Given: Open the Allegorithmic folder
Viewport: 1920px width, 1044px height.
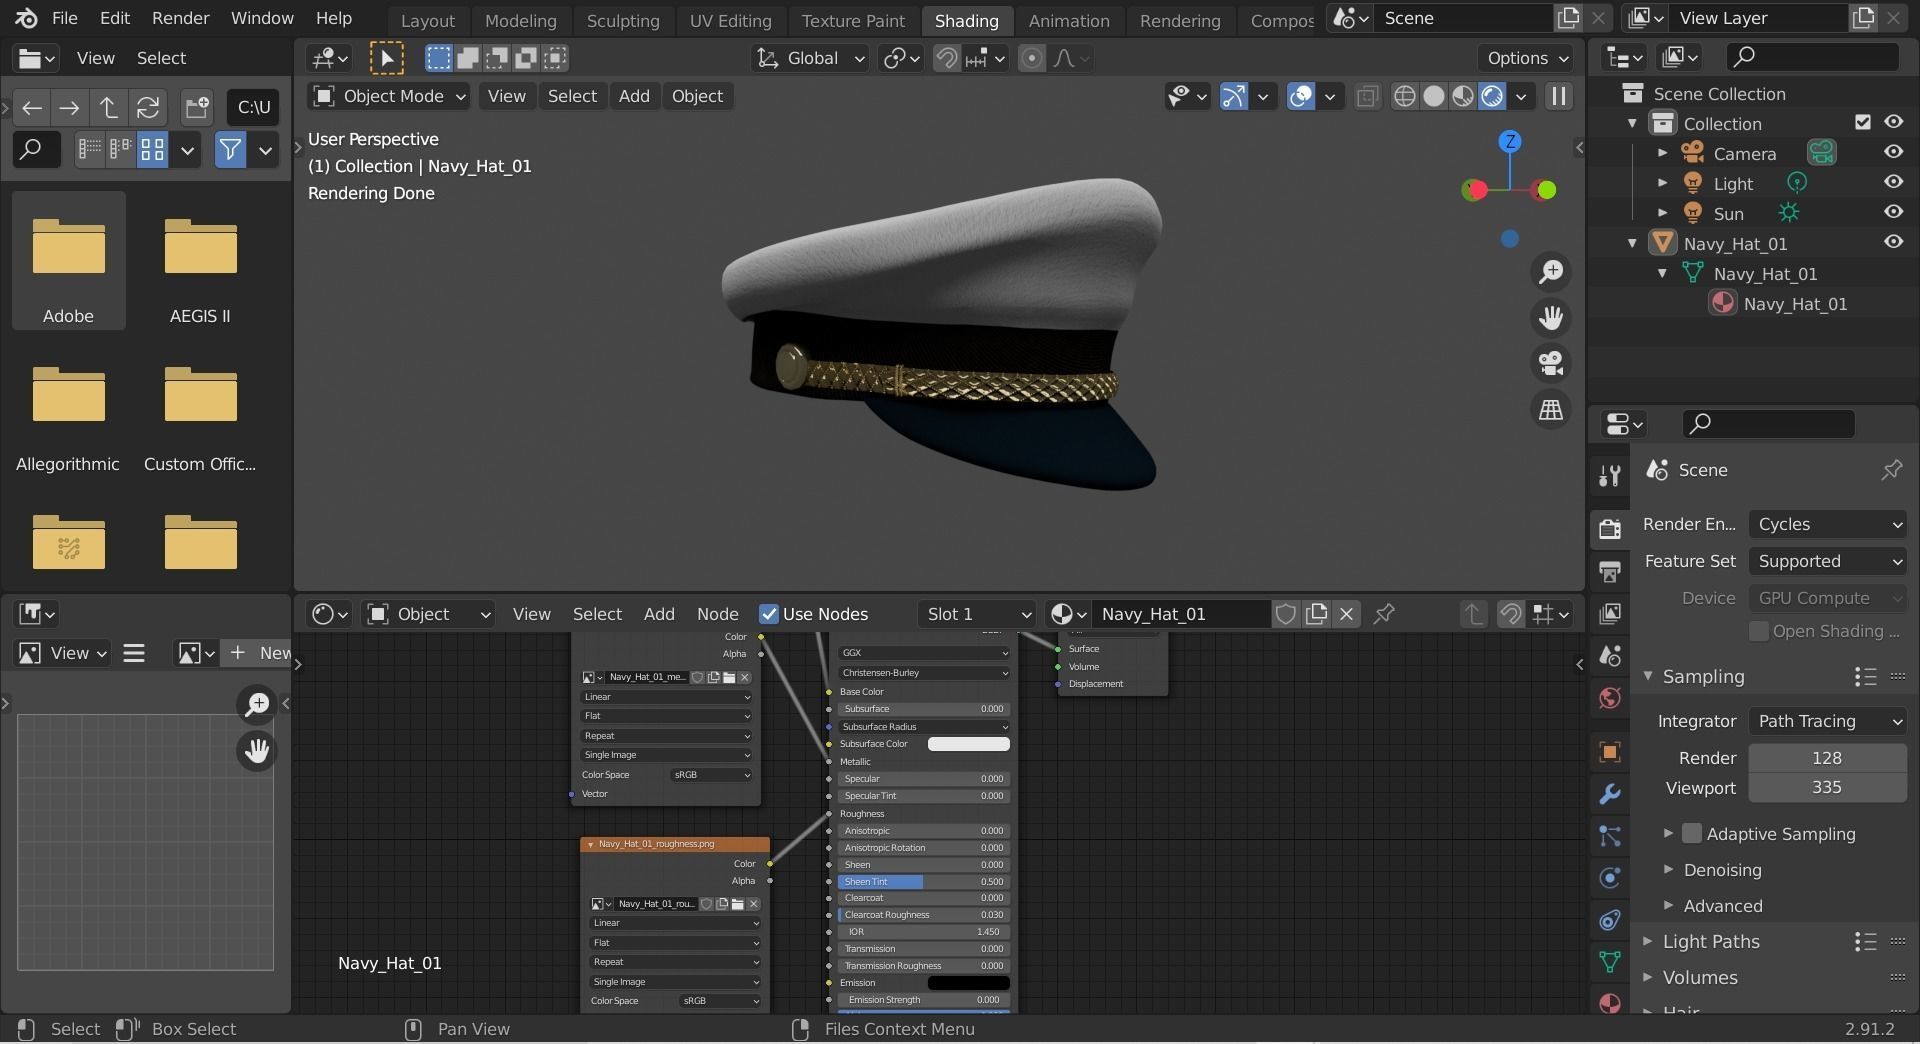Looking at the screenshot, I should (68, 410).
